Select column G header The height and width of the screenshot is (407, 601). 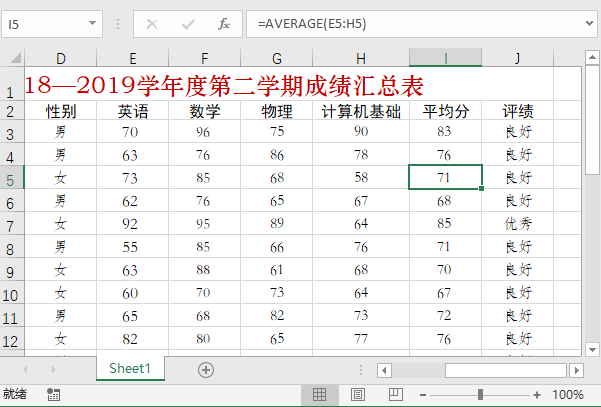277,58
